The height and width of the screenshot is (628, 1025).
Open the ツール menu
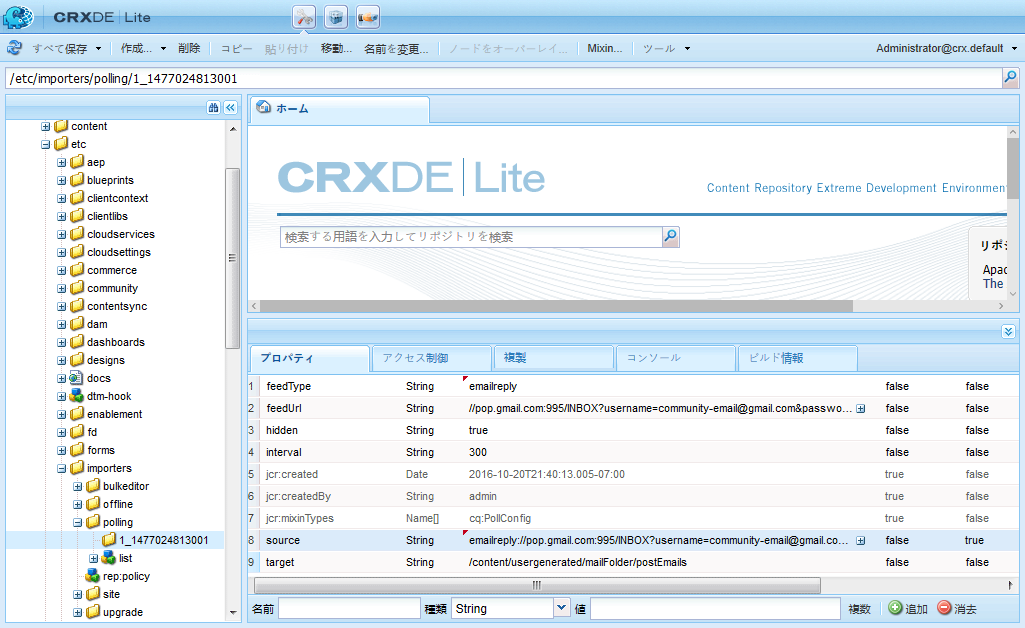pyautogui.click(x=666, y=48)
